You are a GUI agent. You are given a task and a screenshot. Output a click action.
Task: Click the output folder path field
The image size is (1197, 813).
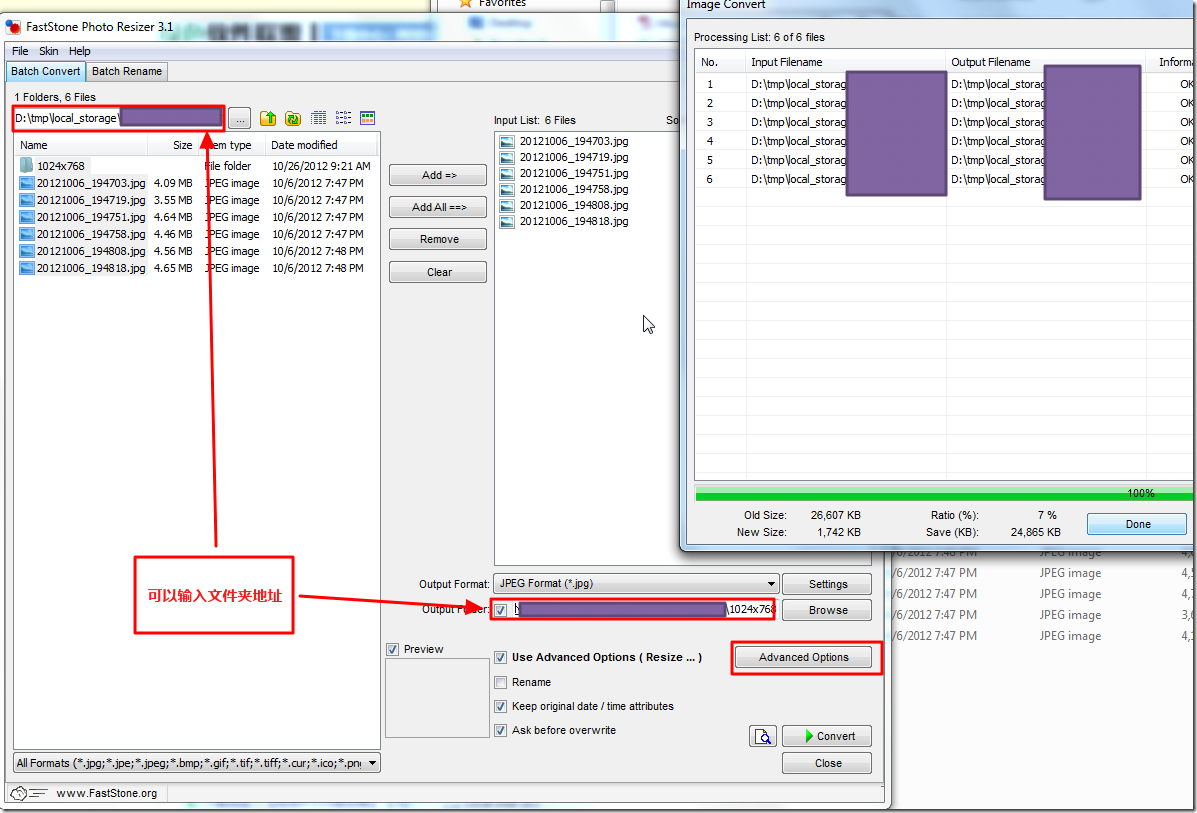pos(643,609)
